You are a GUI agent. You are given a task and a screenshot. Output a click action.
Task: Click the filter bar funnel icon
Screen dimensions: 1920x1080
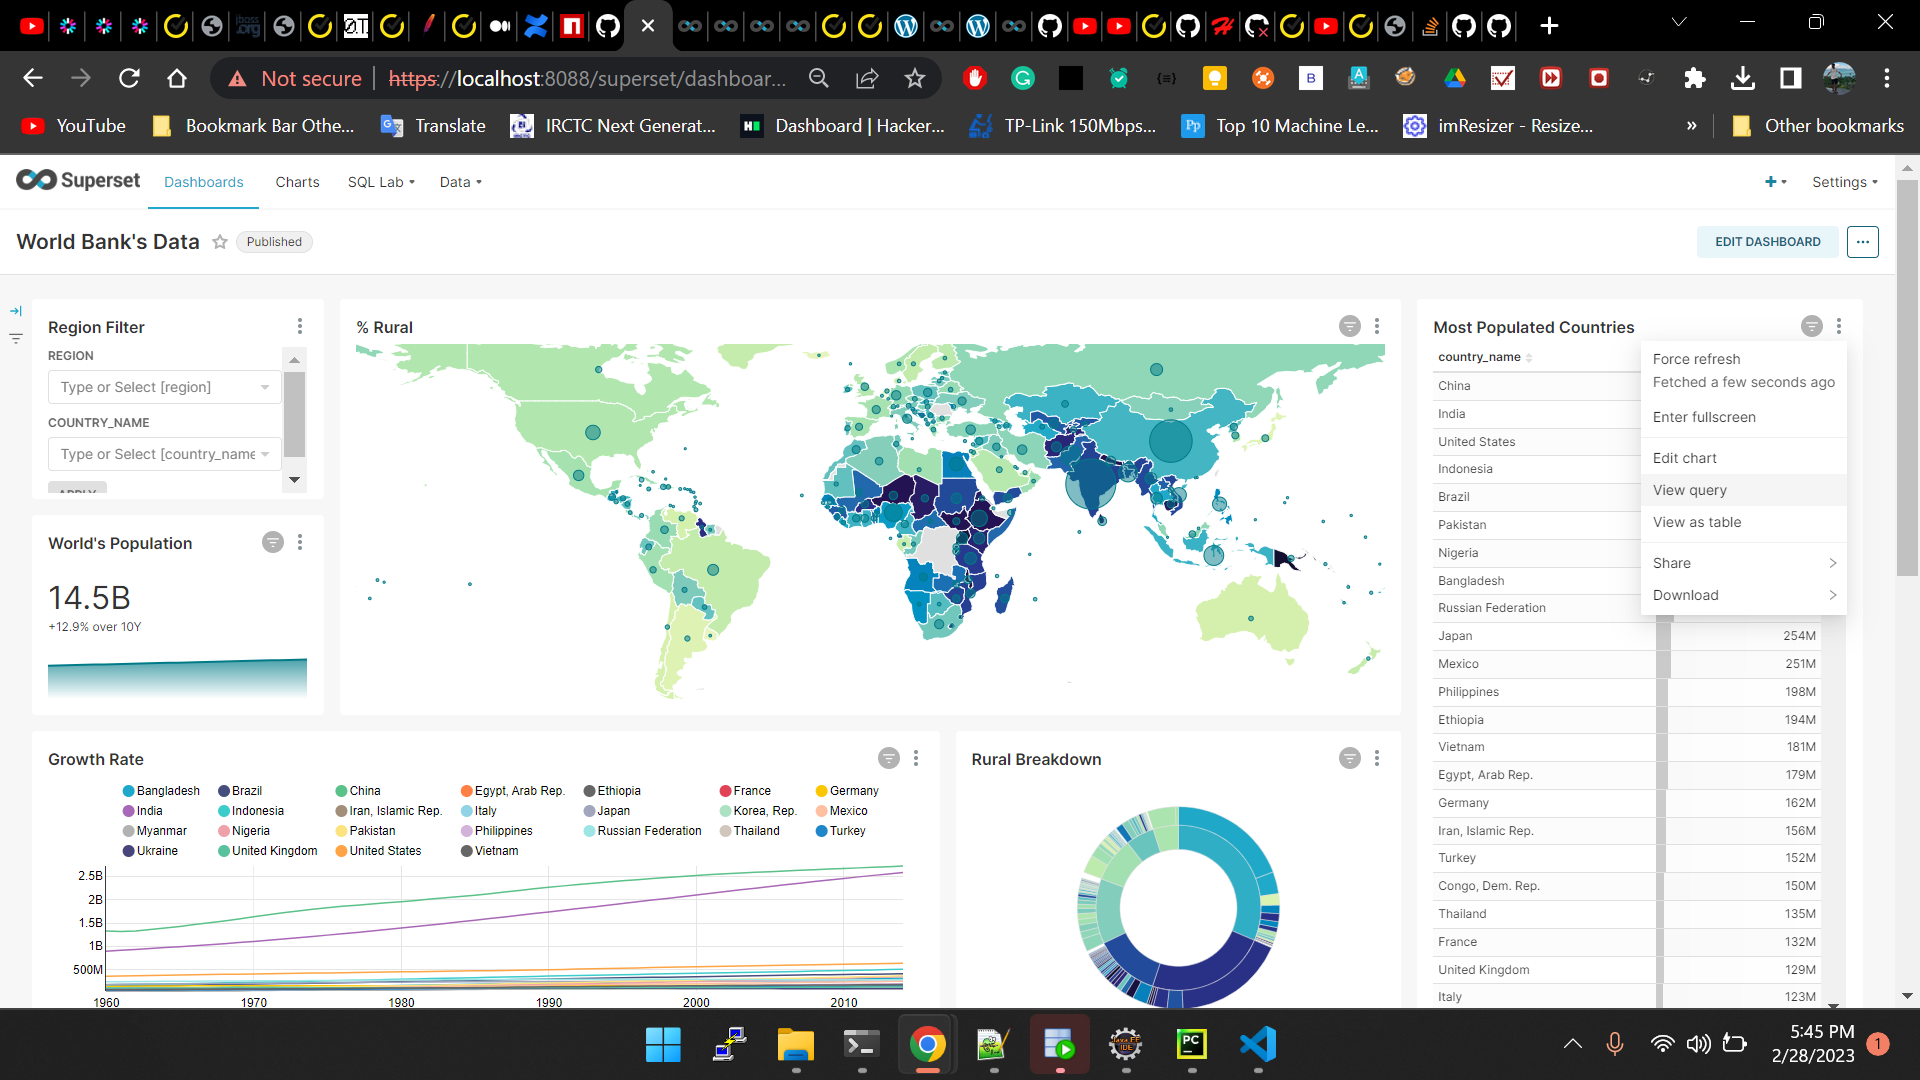tap(16, 339)
